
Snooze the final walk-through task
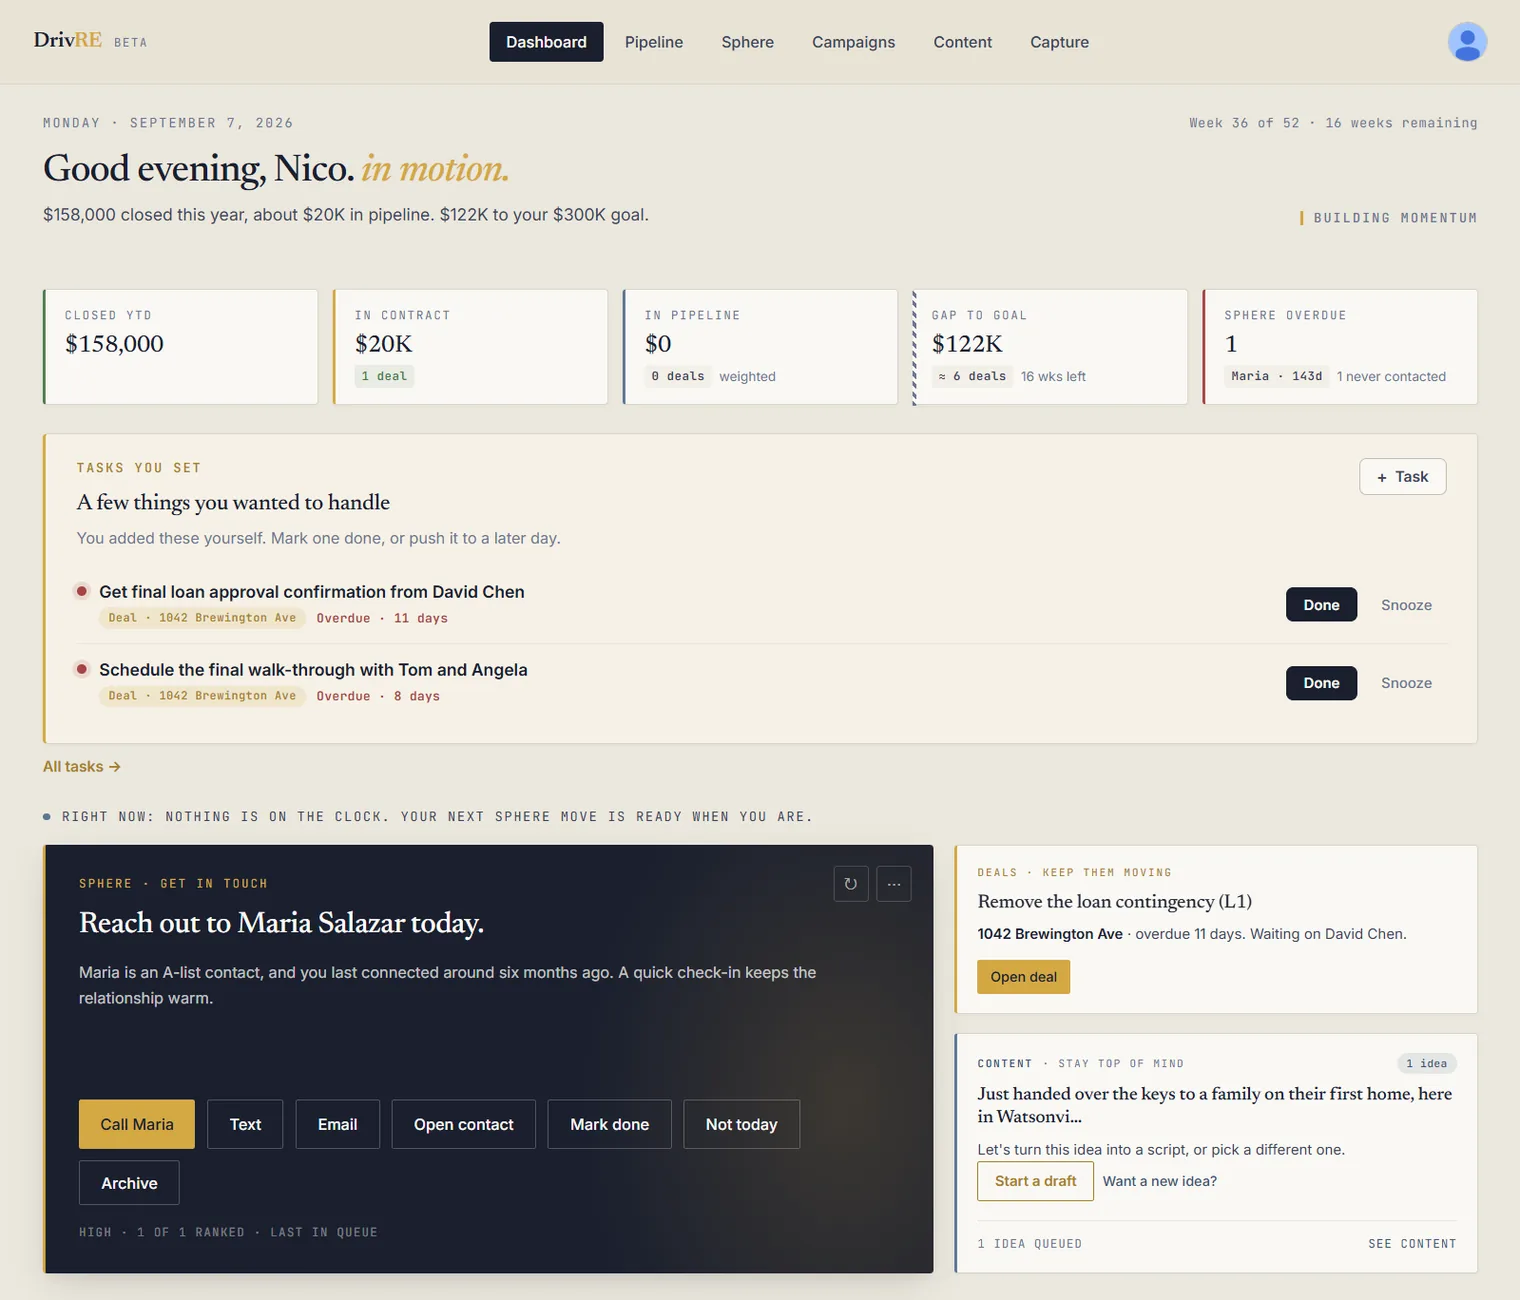[1406, 683]
